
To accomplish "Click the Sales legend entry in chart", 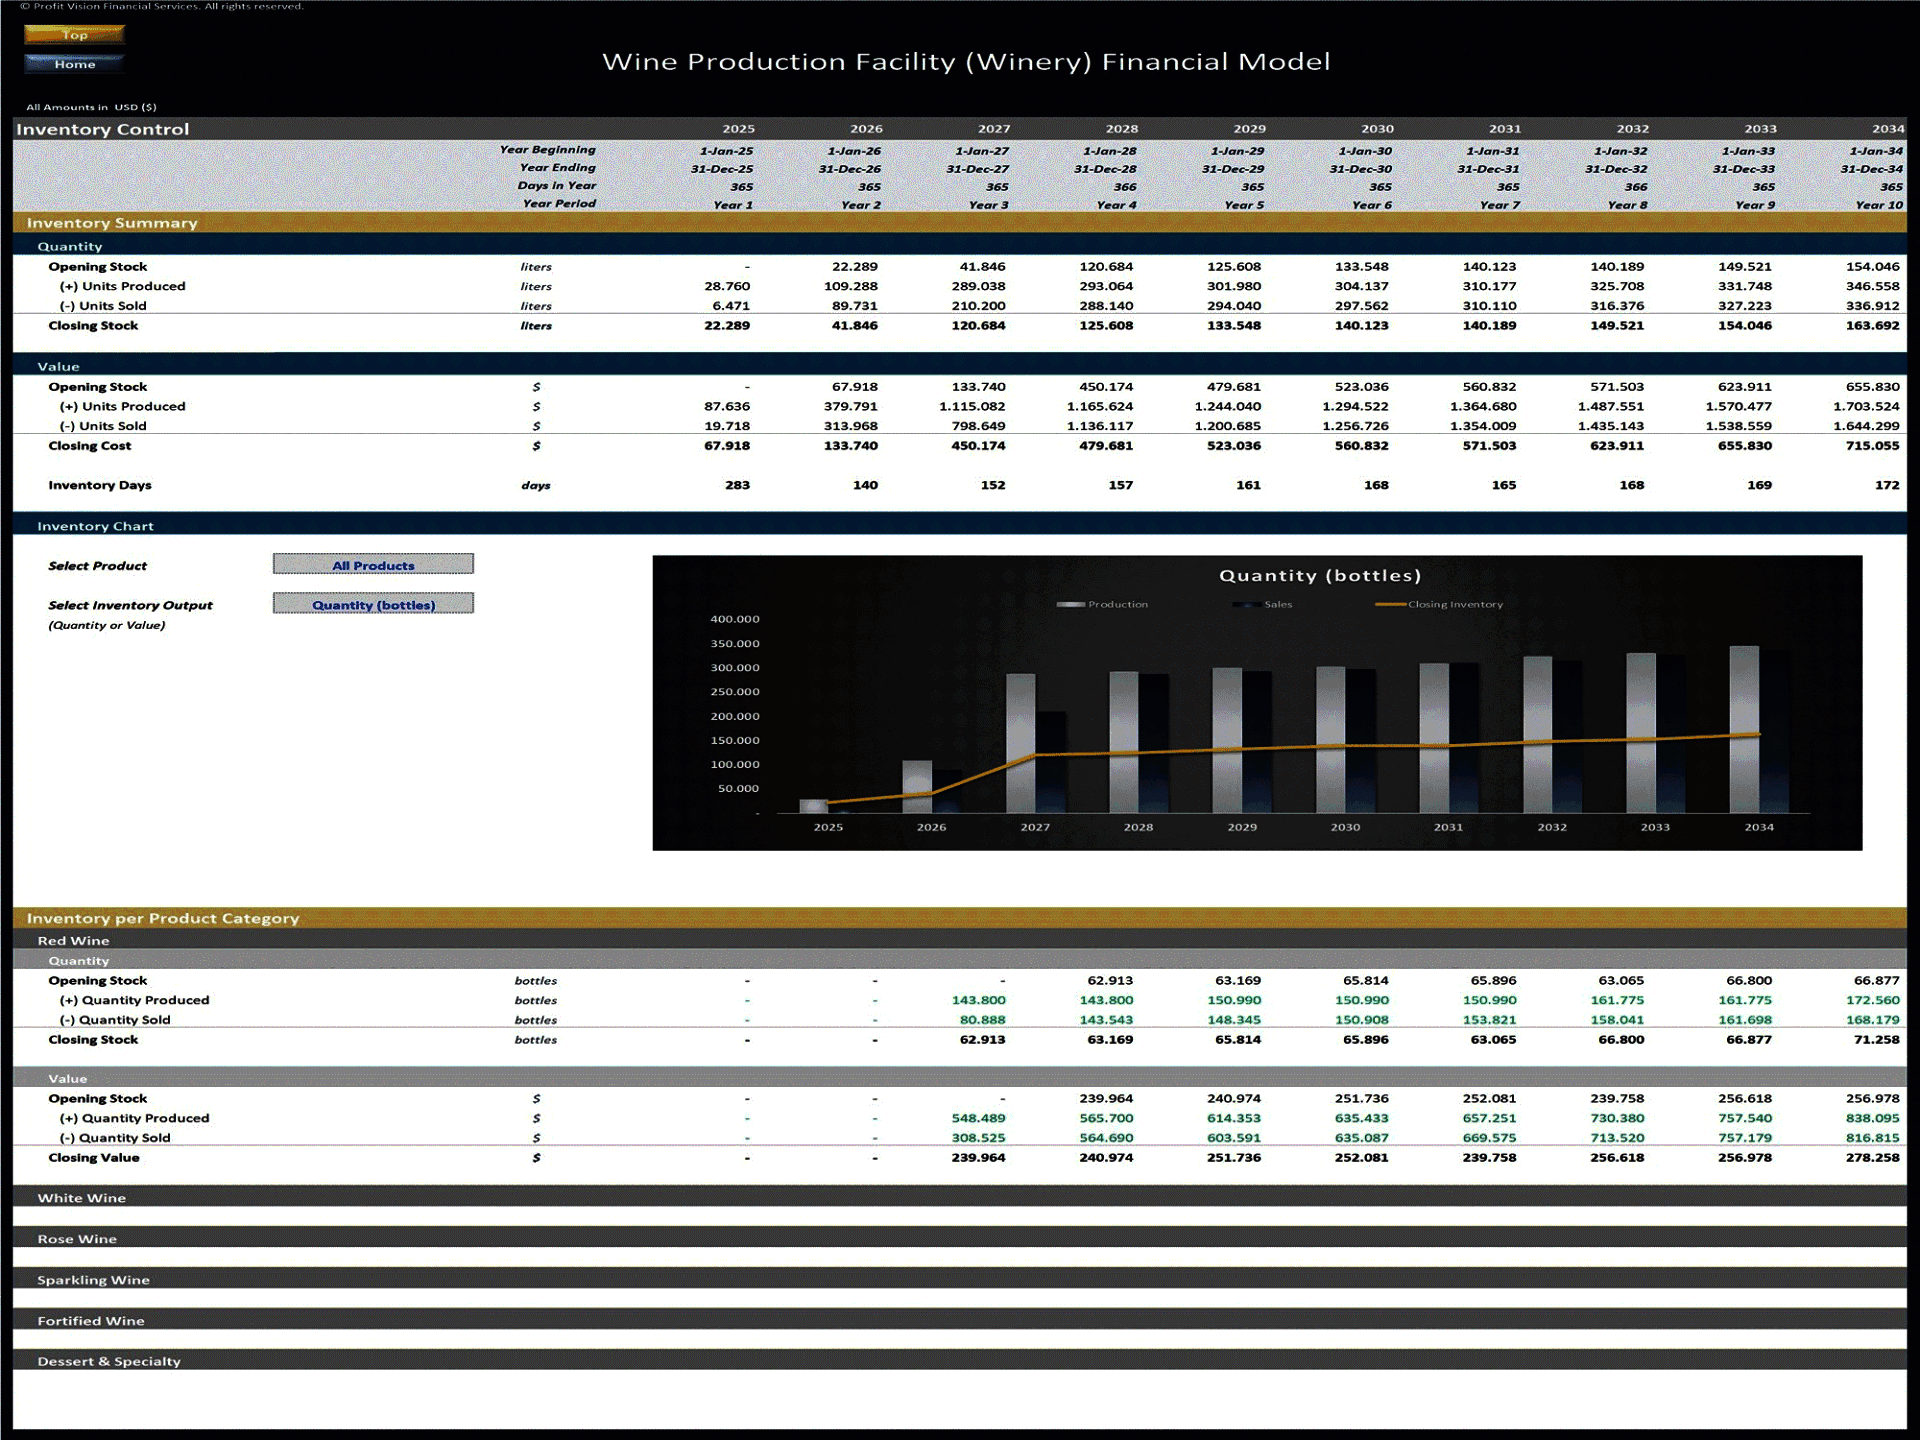I will coord(1264,604).
